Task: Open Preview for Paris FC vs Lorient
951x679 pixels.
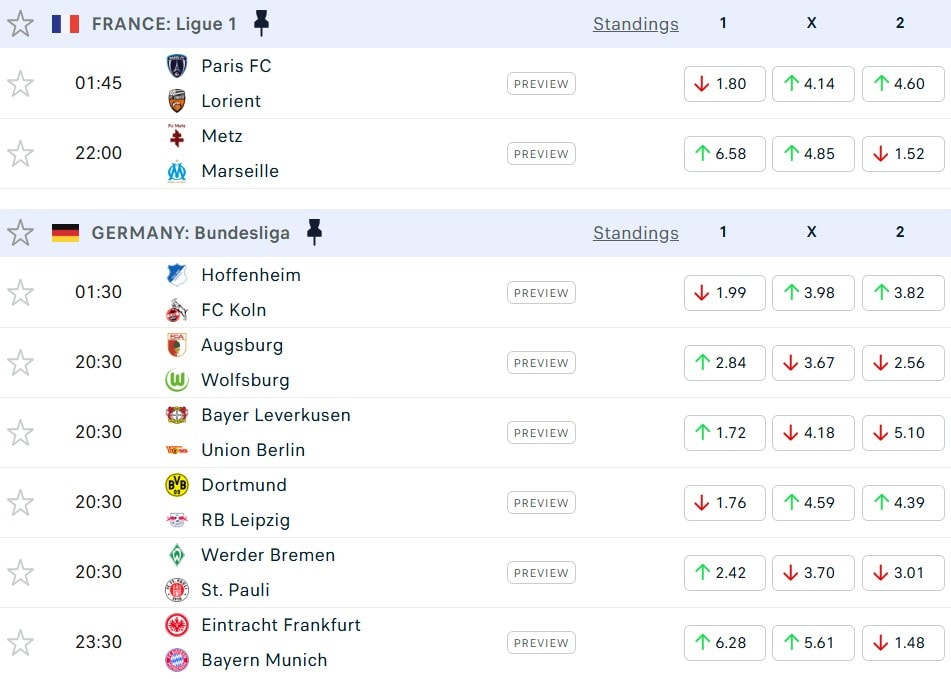Action: (541, 84)
